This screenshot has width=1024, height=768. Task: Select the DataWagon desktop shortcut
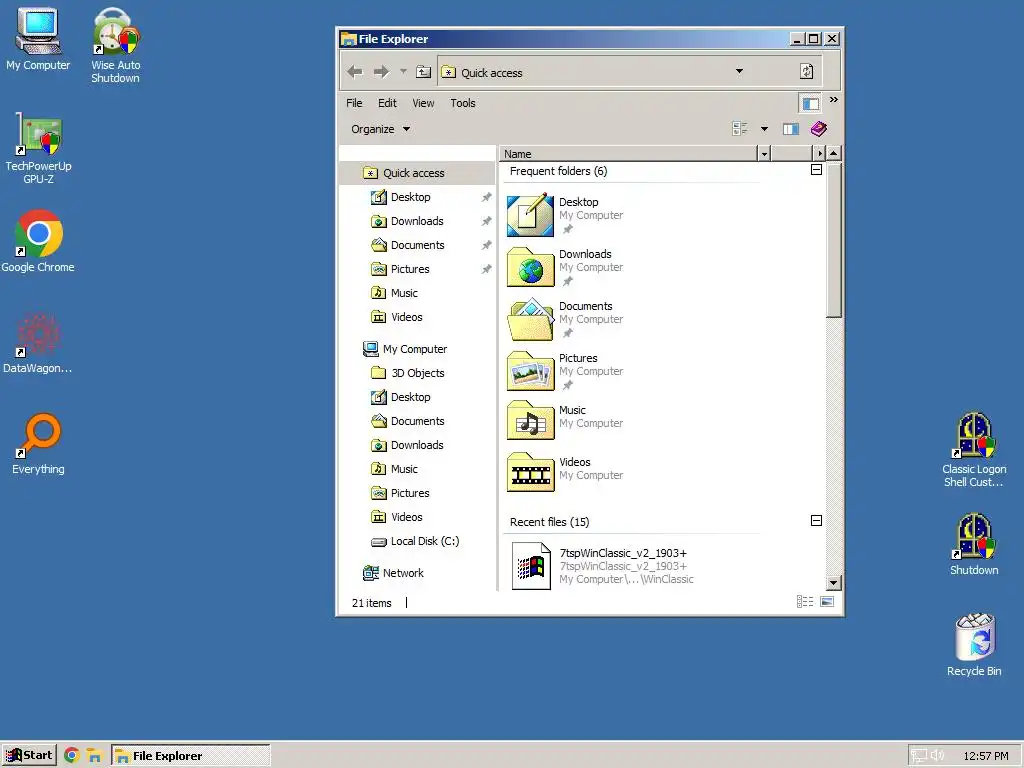click(38, 343)
